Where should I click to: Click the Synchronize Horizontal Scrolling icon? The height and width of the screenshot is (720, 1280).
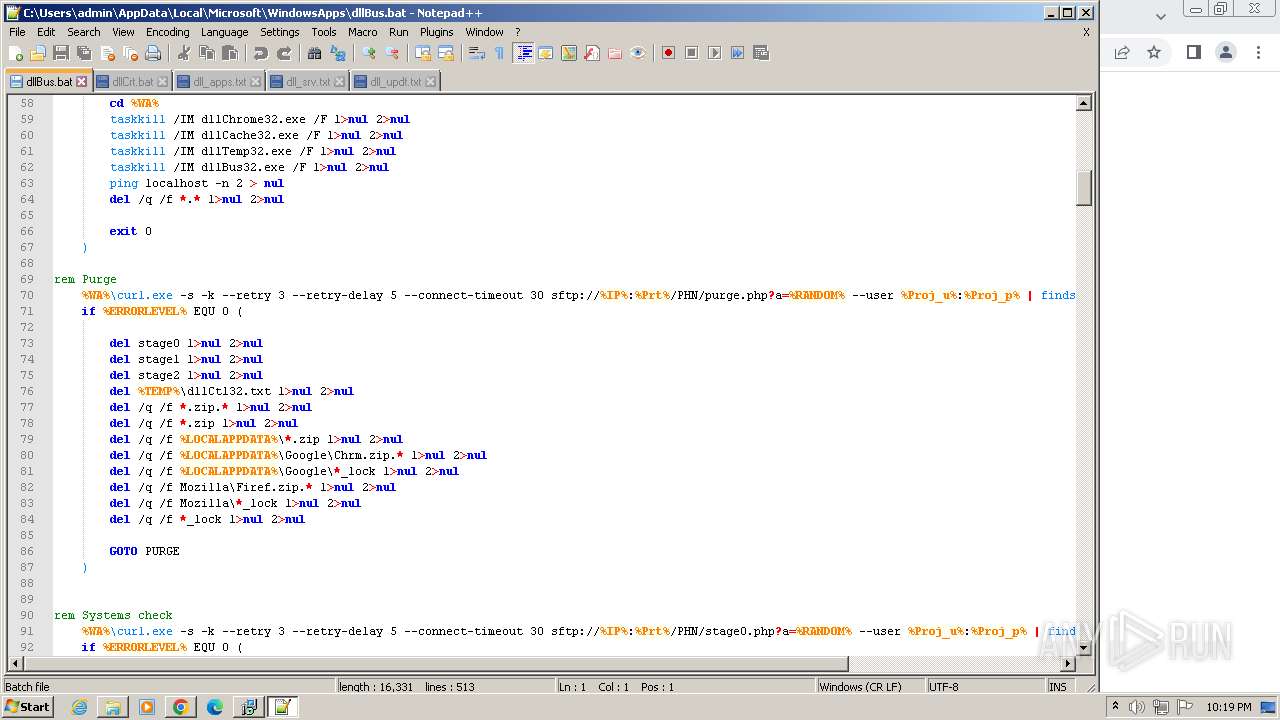(446, 53)
